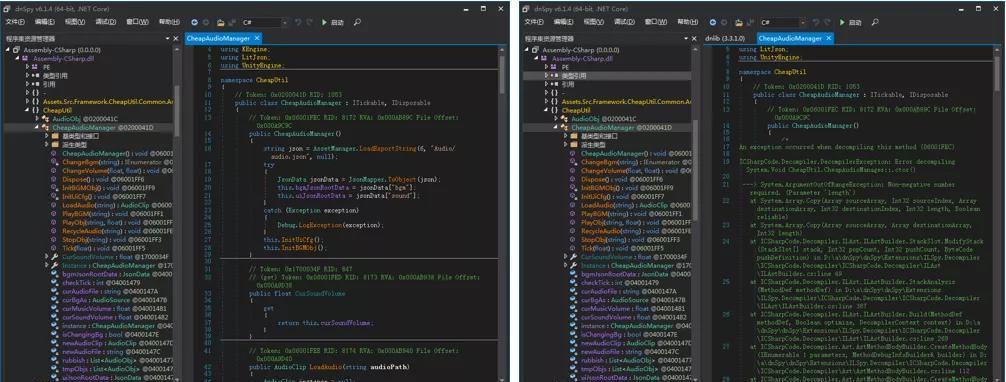Click Navigate Forward icon in left dnSpy toolbar
The width and height of the screenshot is (1006, 382).
point(206,22)
